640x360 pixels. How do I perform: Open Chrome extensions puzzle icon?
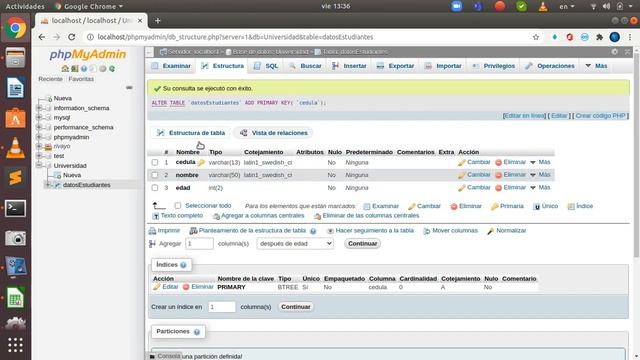point(599,37)
